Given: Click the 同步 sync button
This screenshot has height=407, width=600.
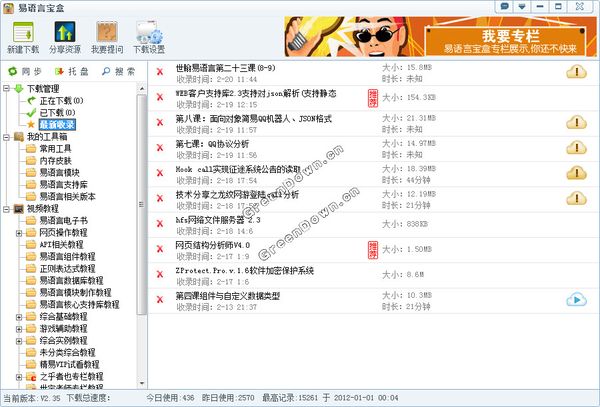Looking at the screenshot, I should pos(25,71).
